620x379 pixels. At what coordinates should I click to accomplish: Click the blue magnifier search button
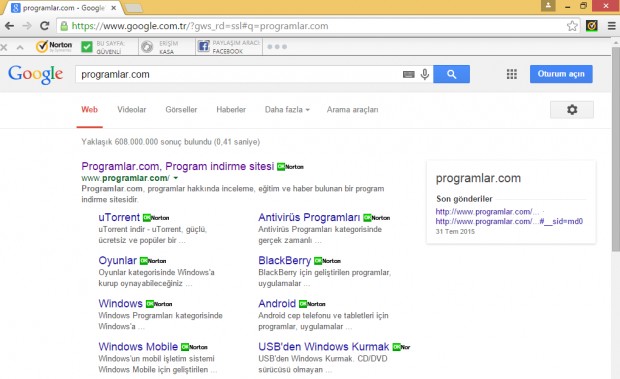452,74
